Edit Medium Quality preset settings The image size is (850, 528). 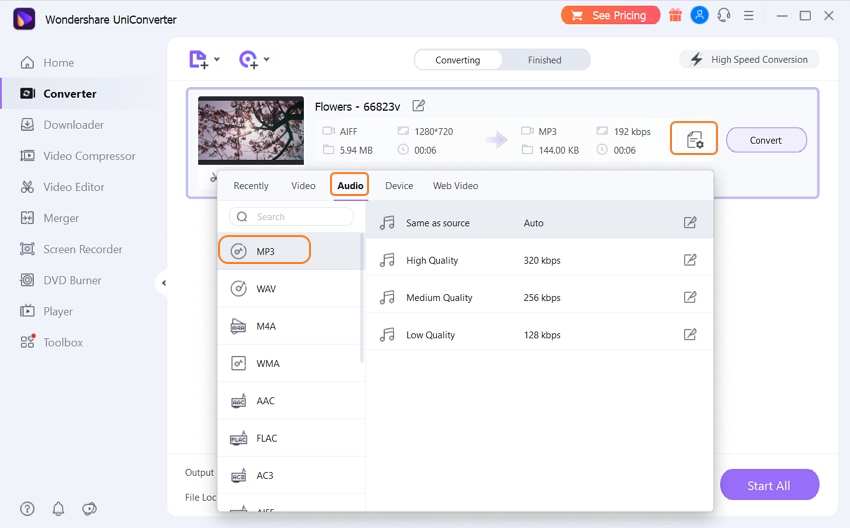pos(690,297)
